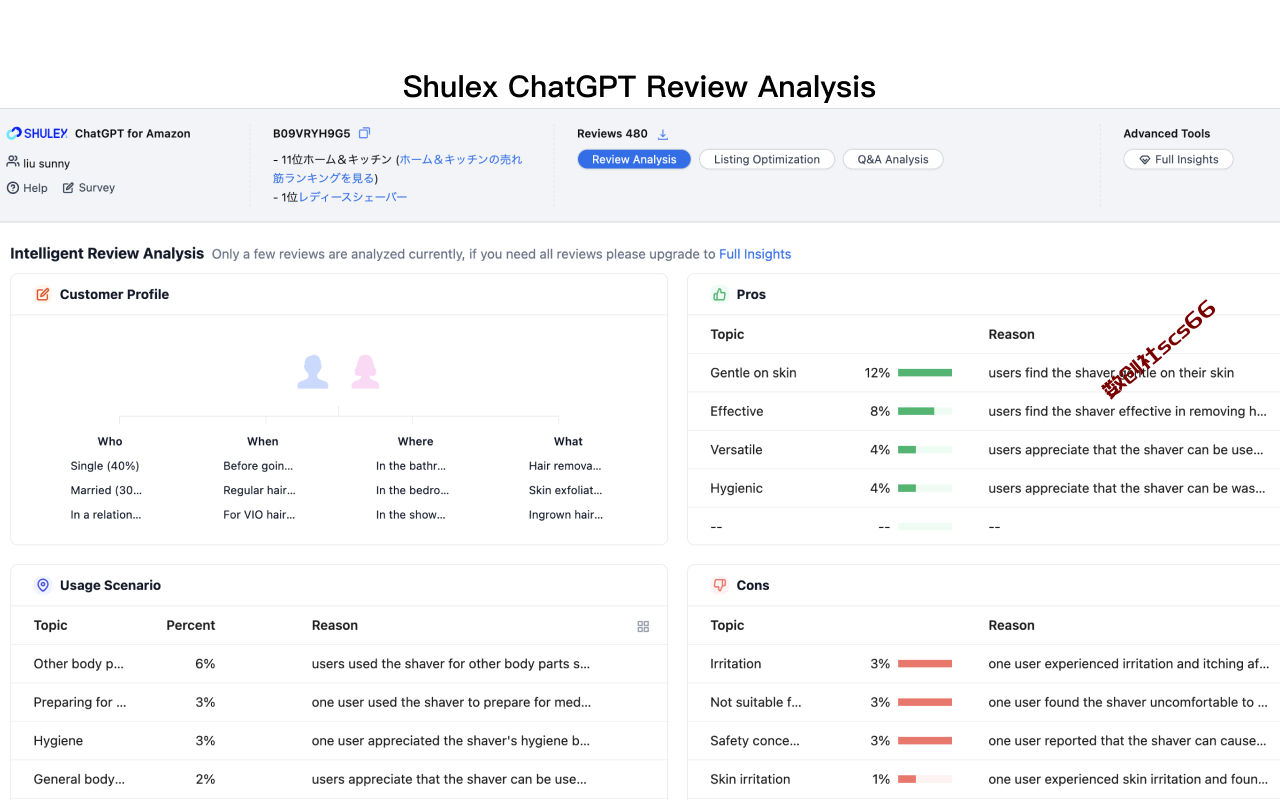
Task: Click the Skin irritation 1% red bar
Action: tap(925, 779)
